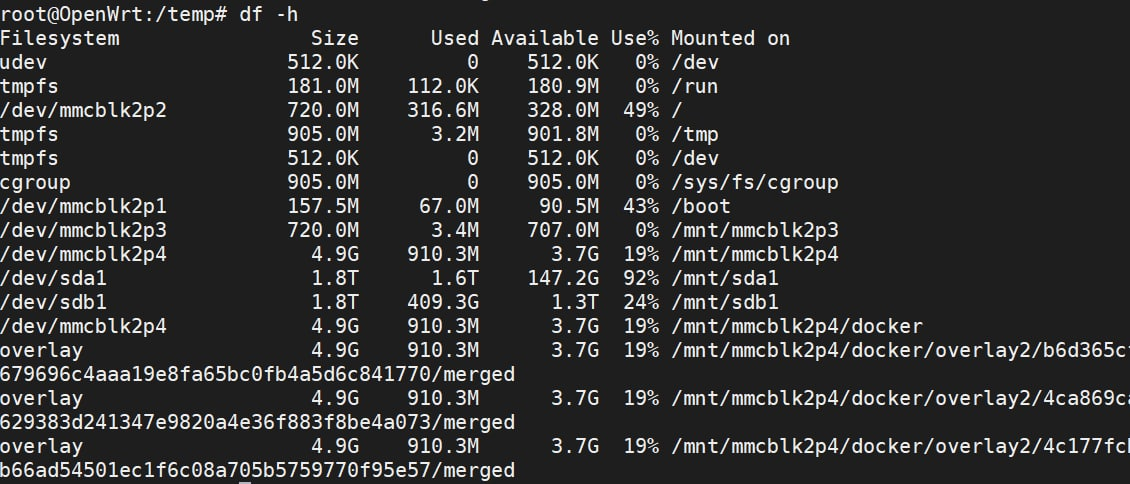Click the 'Filesystem' column header

pos(59,38)
